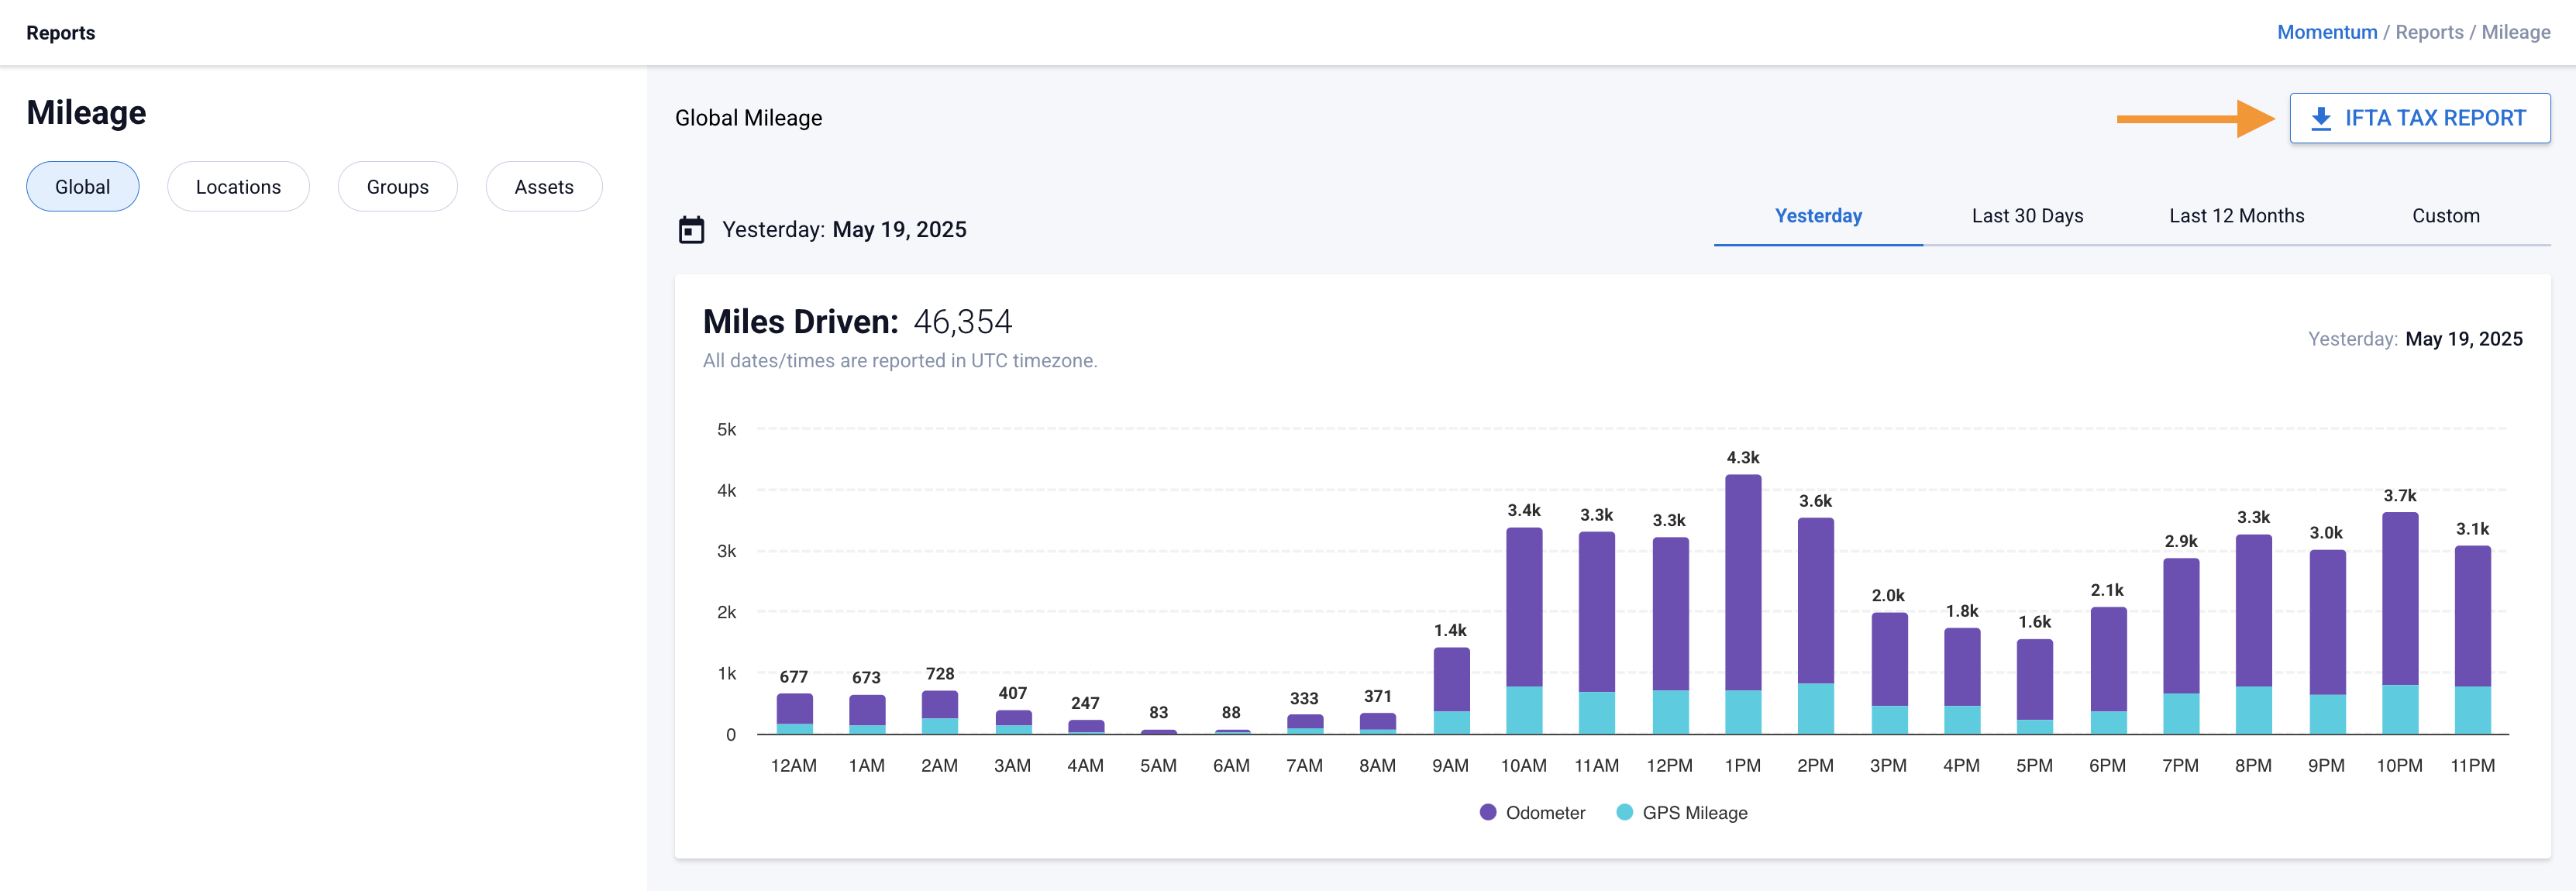The height and width of the screenshot is (891, 2576).
Task: Click the Yesterday: May 19, 2025 date picker
Action: coord(843,230)
